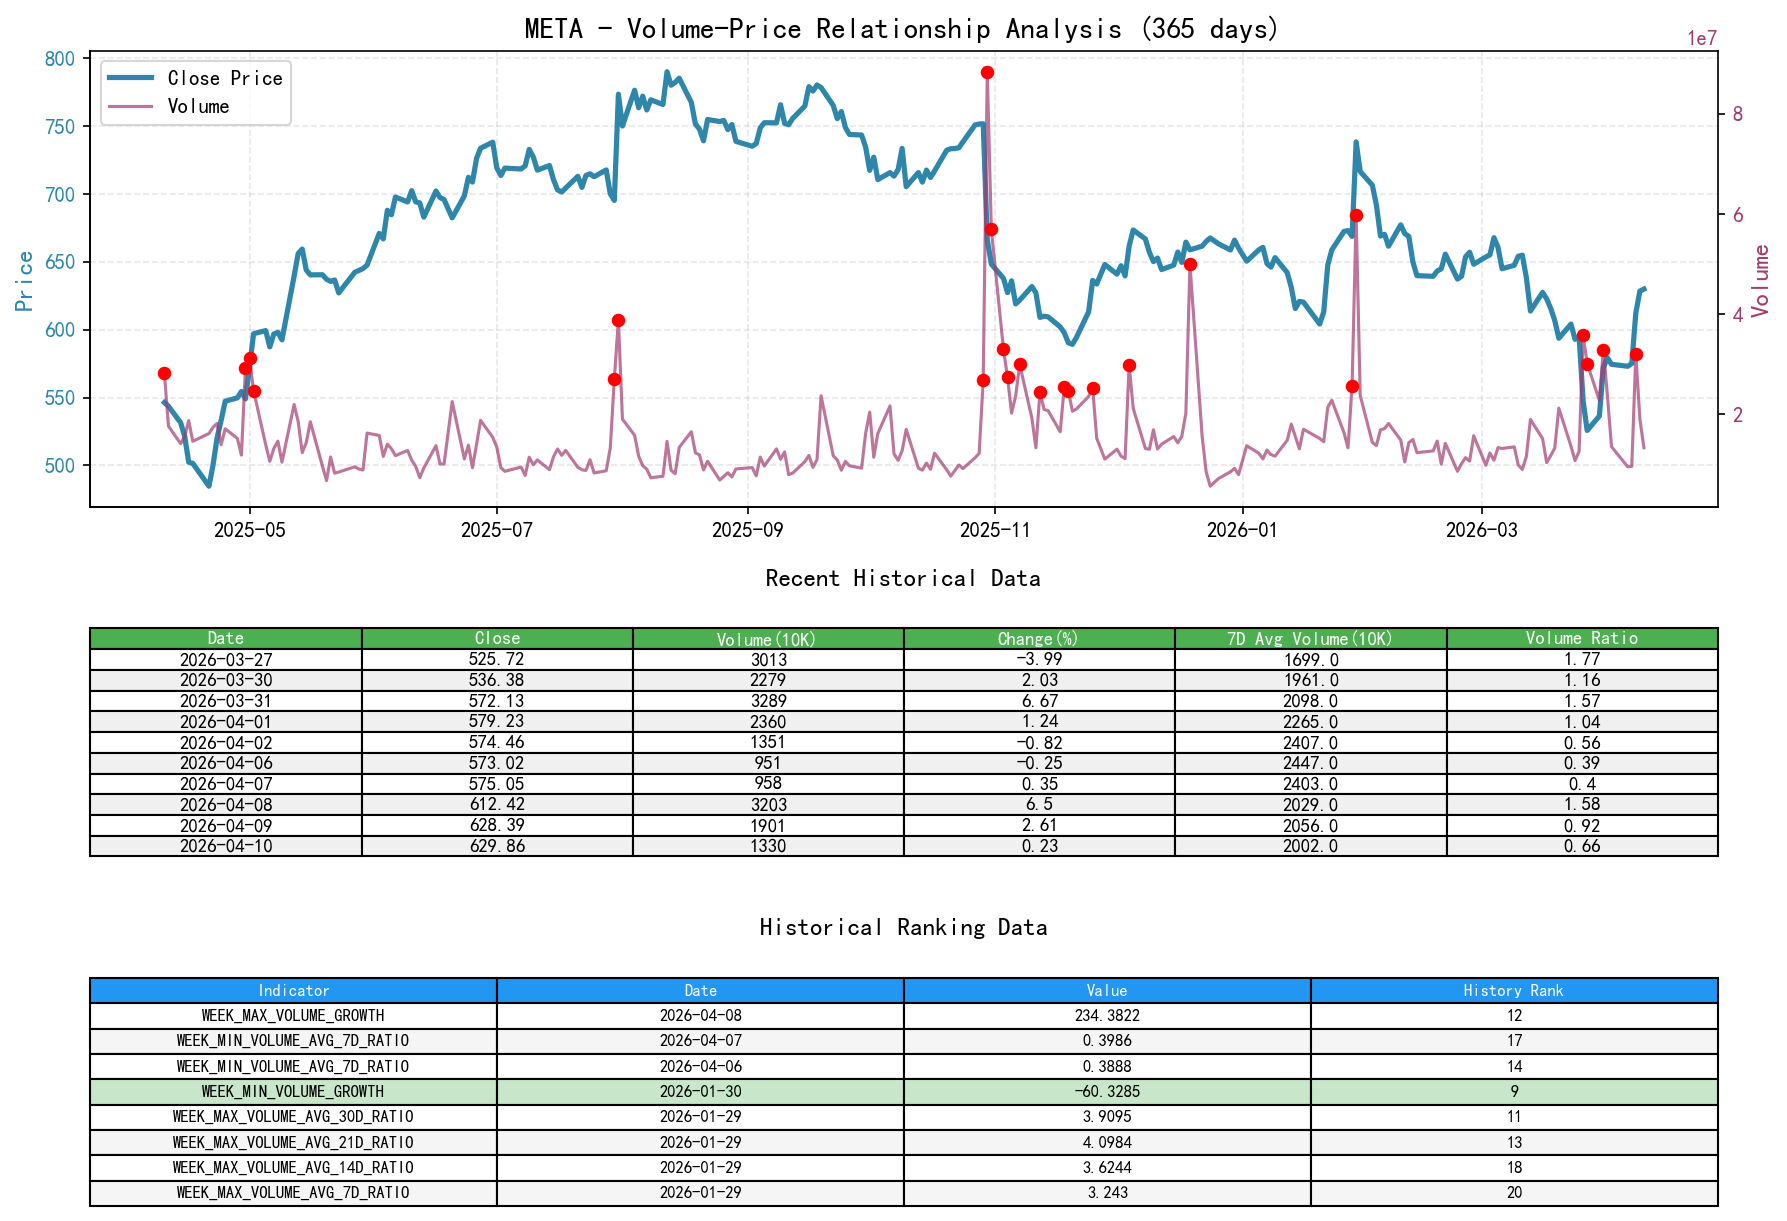Click the volume value 951
Image resolution: width=1787 pixels, height=1221 pixels.
pos(768,763)
